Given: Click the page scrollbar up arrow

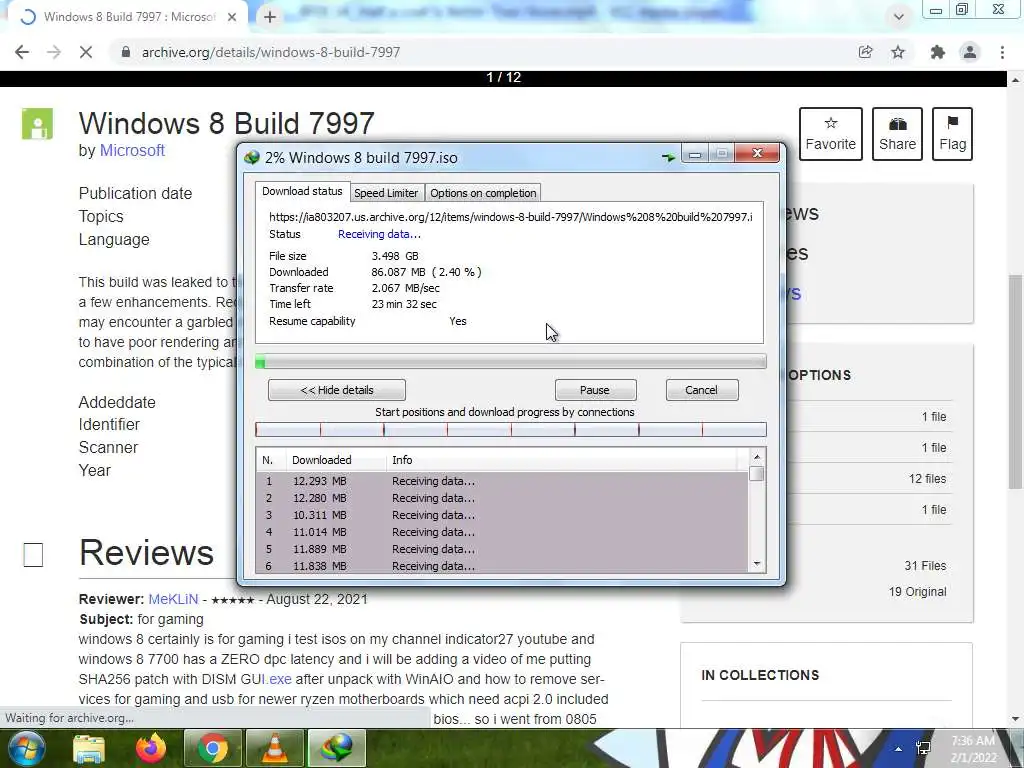Looking at the screenshot, I should (1015, 80).
